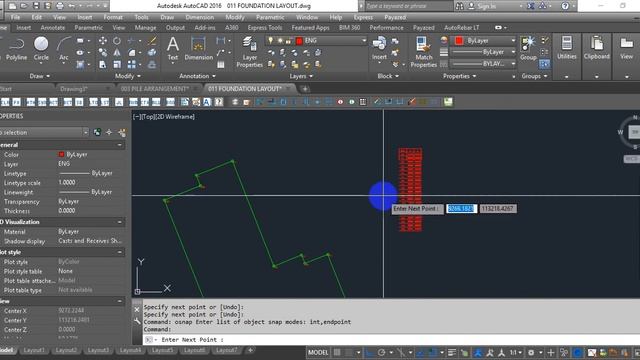Pick the Copy tool in Modify panel

[x=103, y=53]
